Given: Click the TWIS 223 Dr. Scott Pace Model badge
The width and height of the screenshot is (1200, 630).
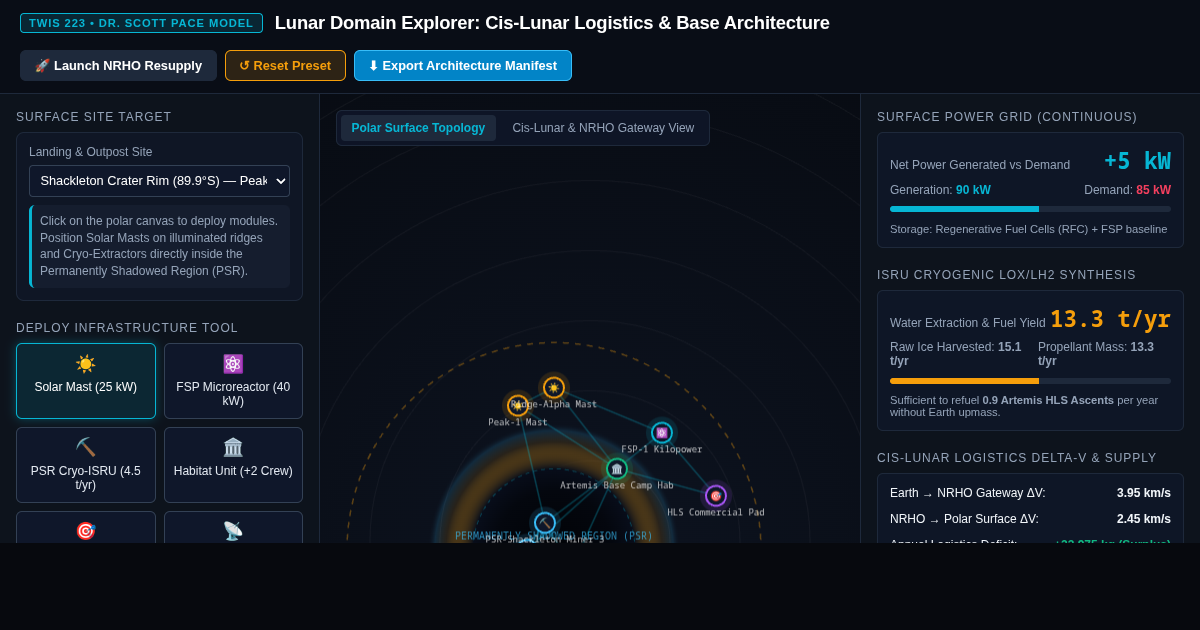Looking at the screenshot, I should coord(141,23).
